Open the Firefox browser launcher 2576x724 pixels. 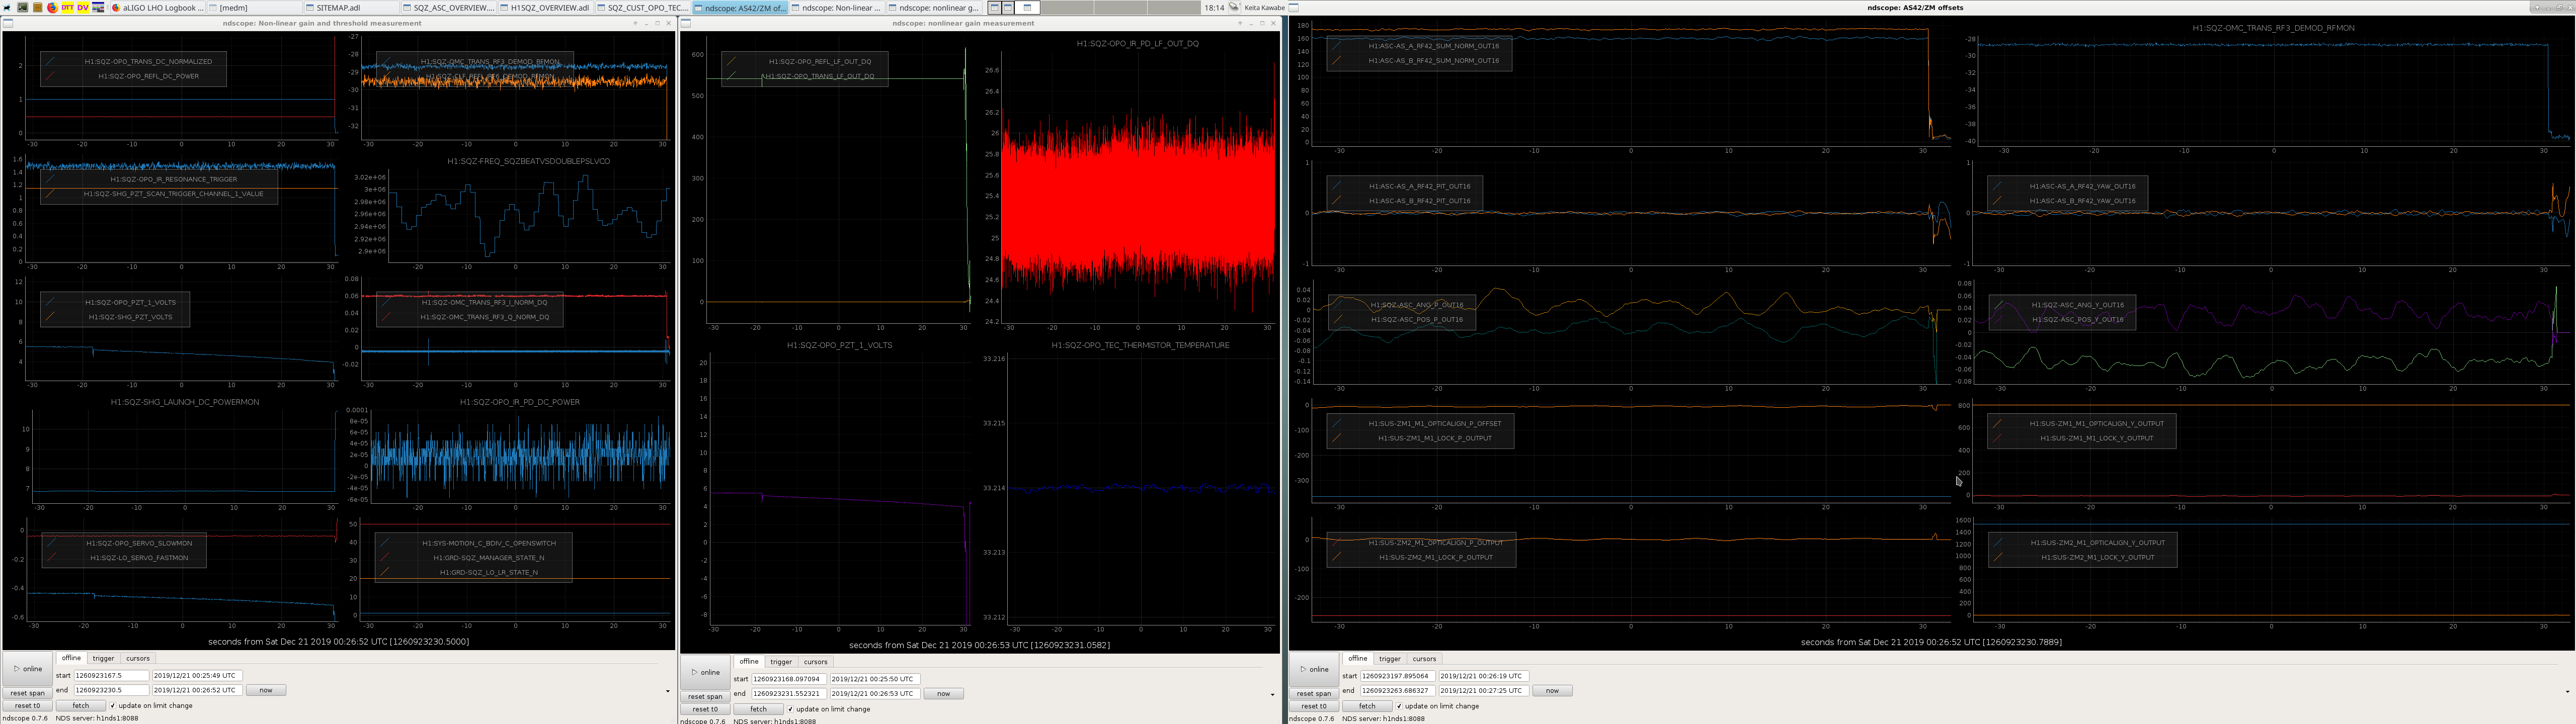point(53,7)
